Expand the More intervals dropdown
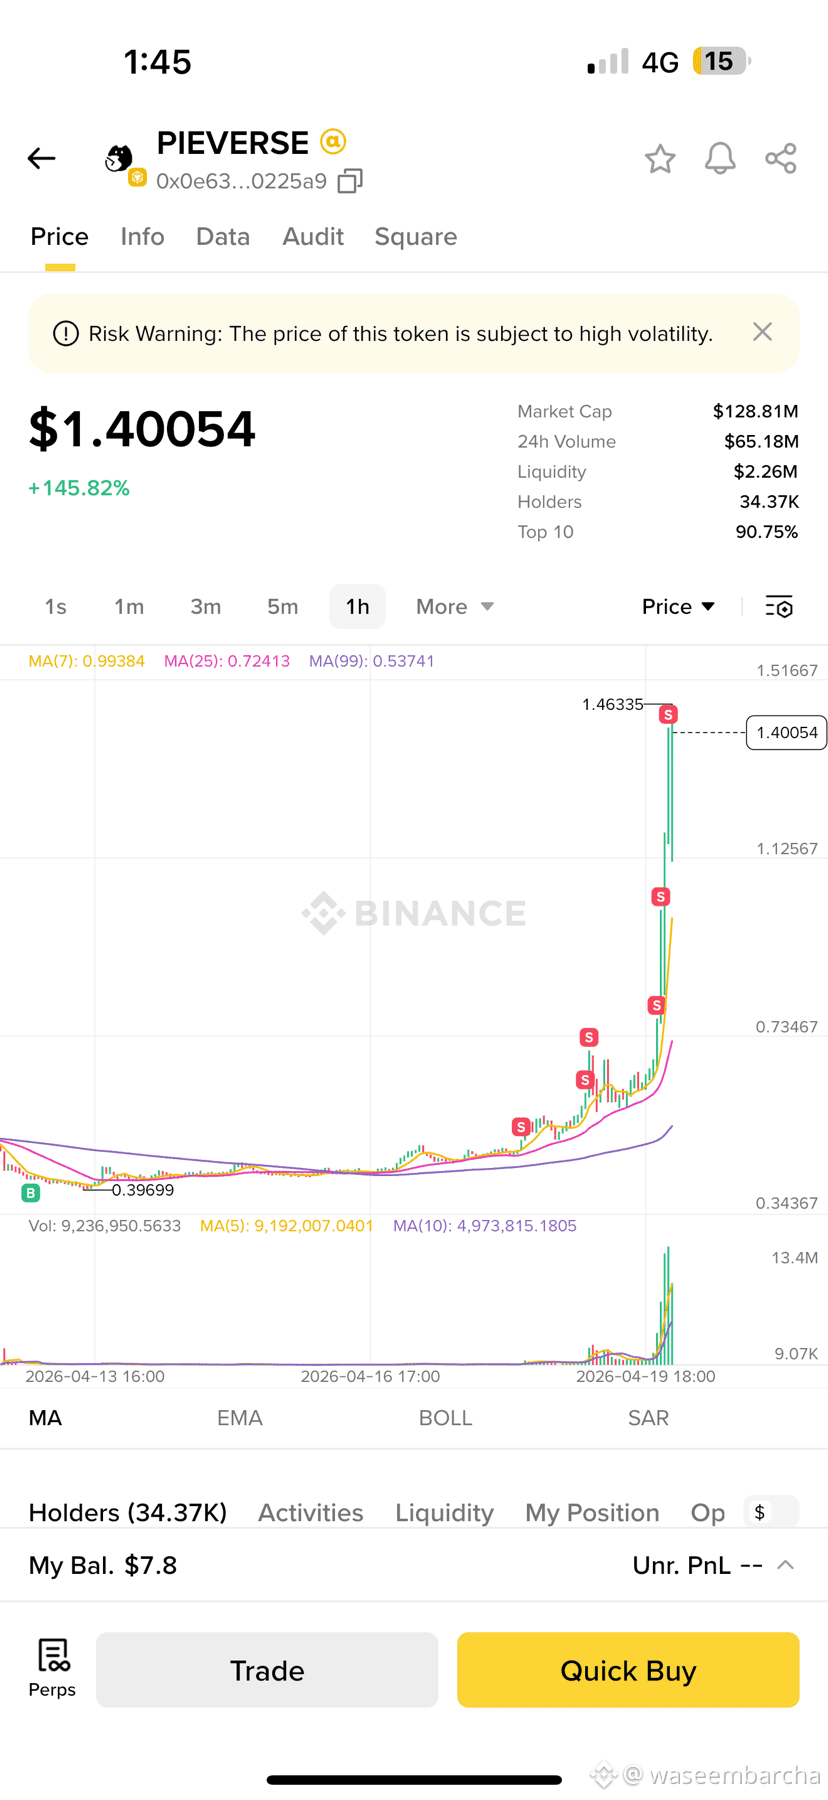The height and width of the screenshot is (1800, 828). point(455,607)
